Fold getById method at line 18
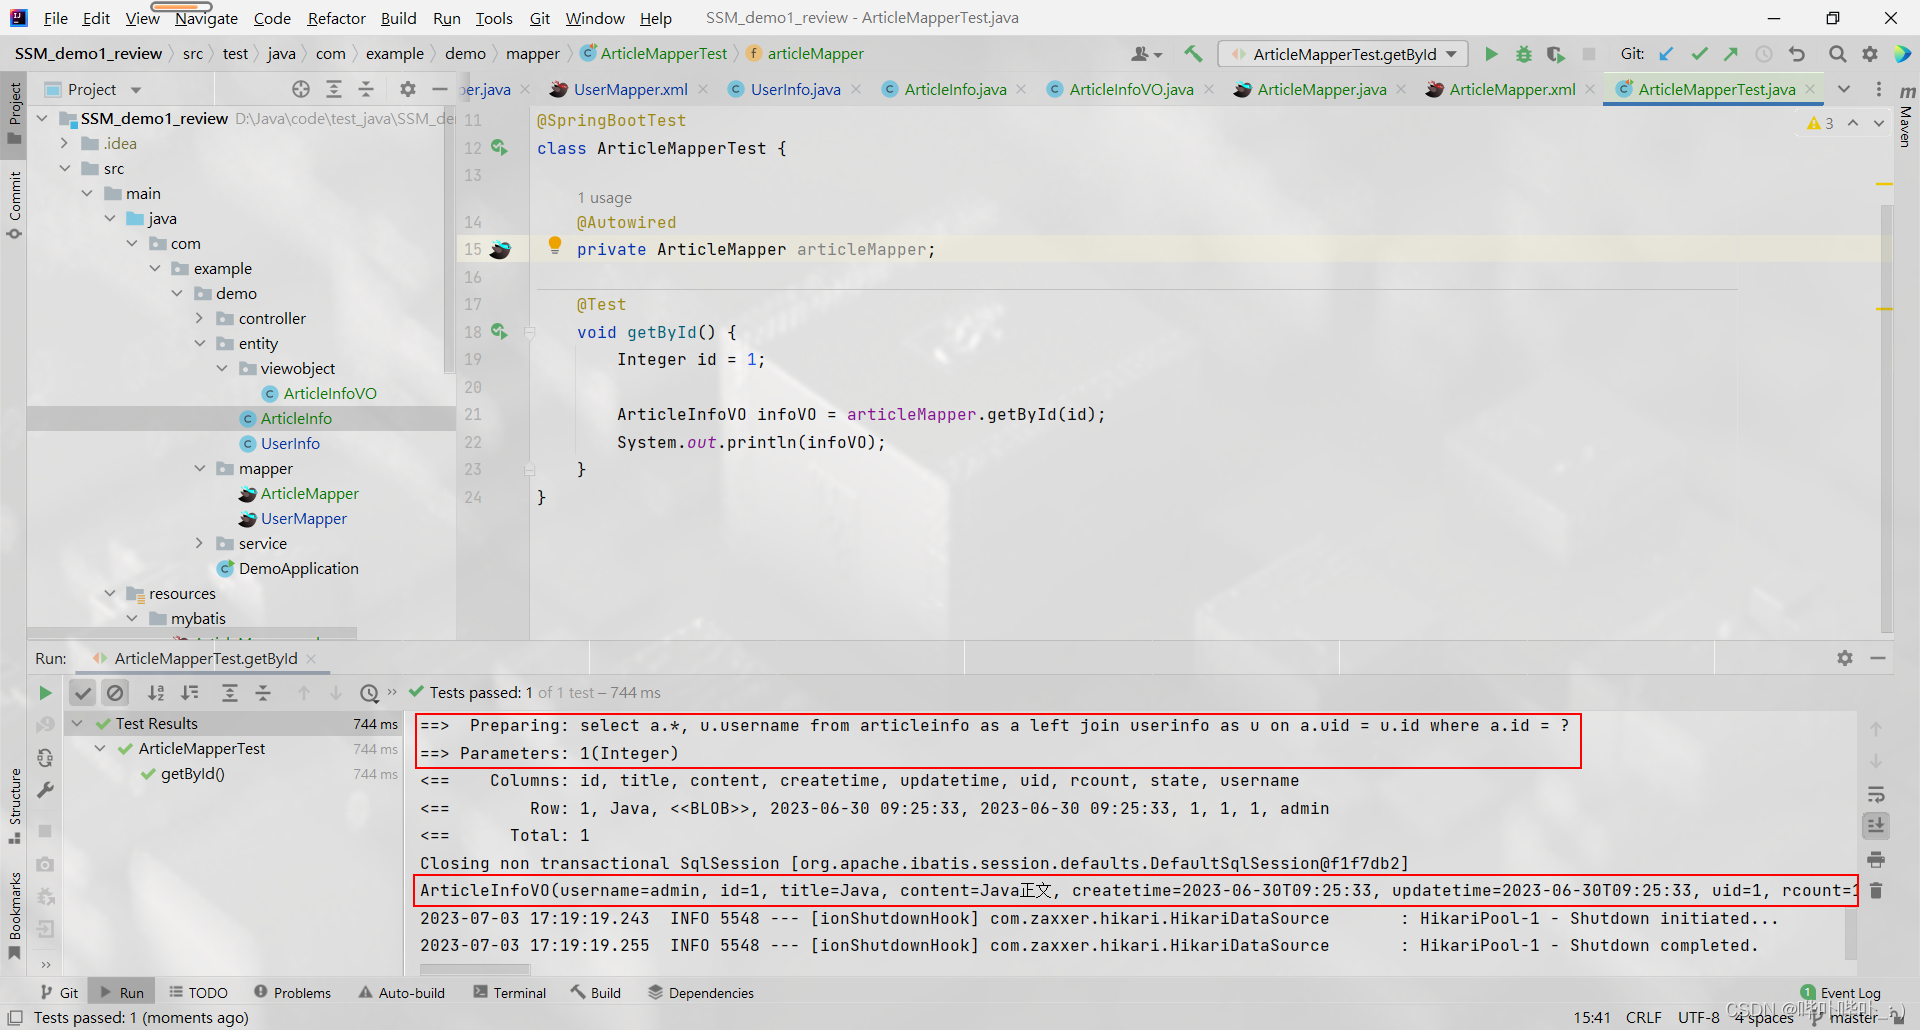 (x=530, y=332)
